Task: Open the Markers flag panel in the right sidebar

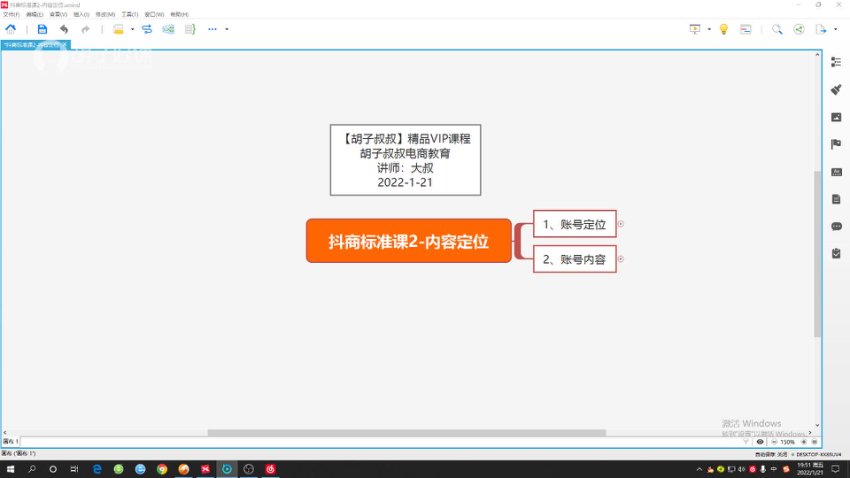Action: 836,144
